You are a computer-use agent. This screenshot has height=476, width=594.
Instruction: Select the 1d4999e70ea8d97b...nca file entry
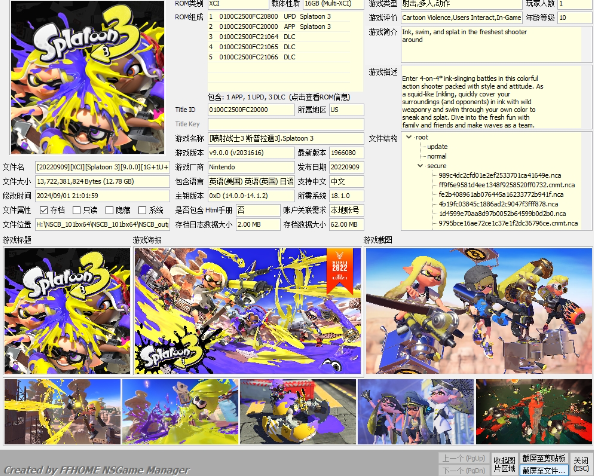502,214
